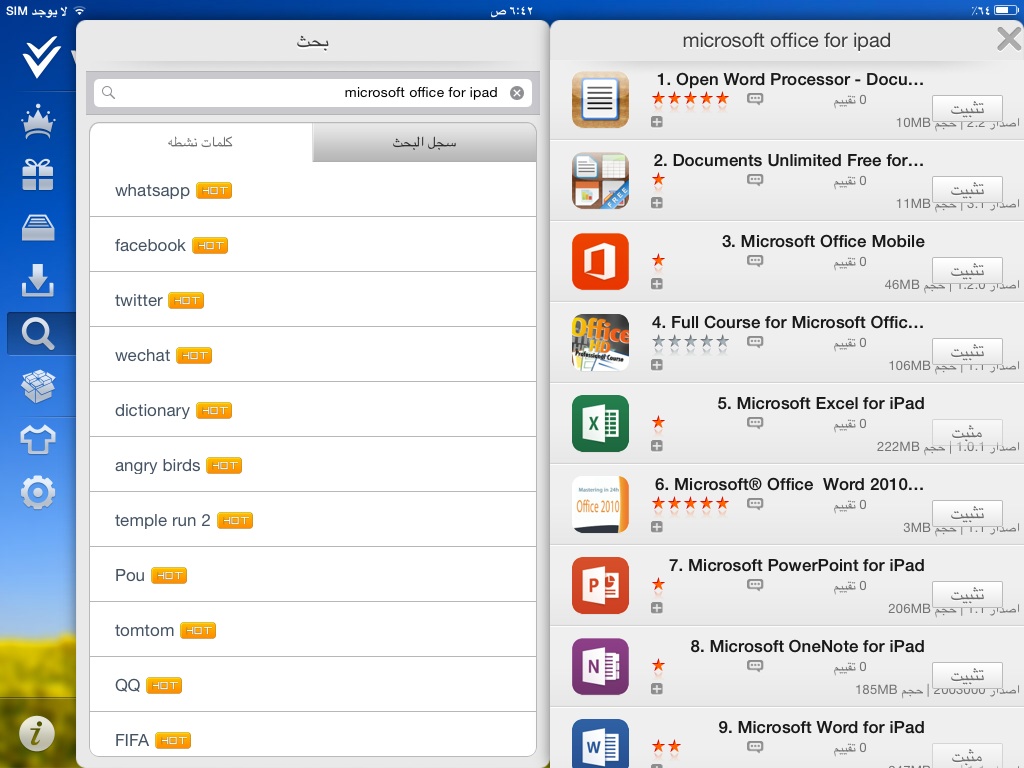This screenshot has width=1024, height=768.
Task: Expand plus icon under Documents Unlimited Free
Action: coord(657,203)
